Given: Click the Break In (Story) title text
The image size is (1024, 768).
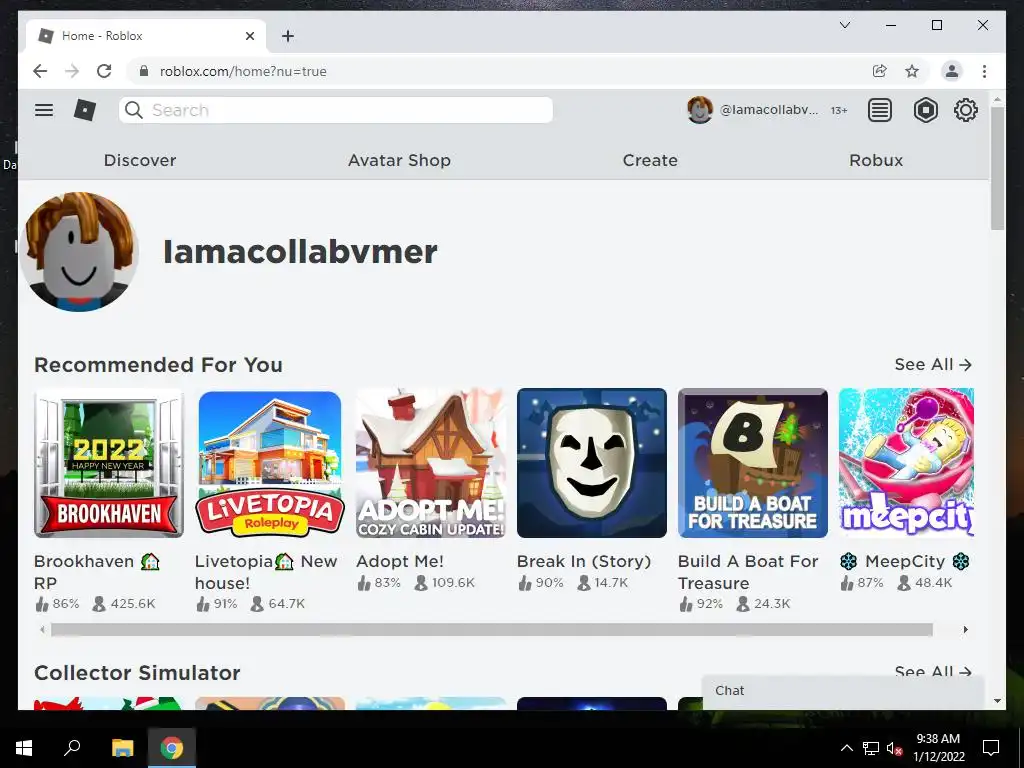Looking at the screenshot, I should tap(584, 561).
